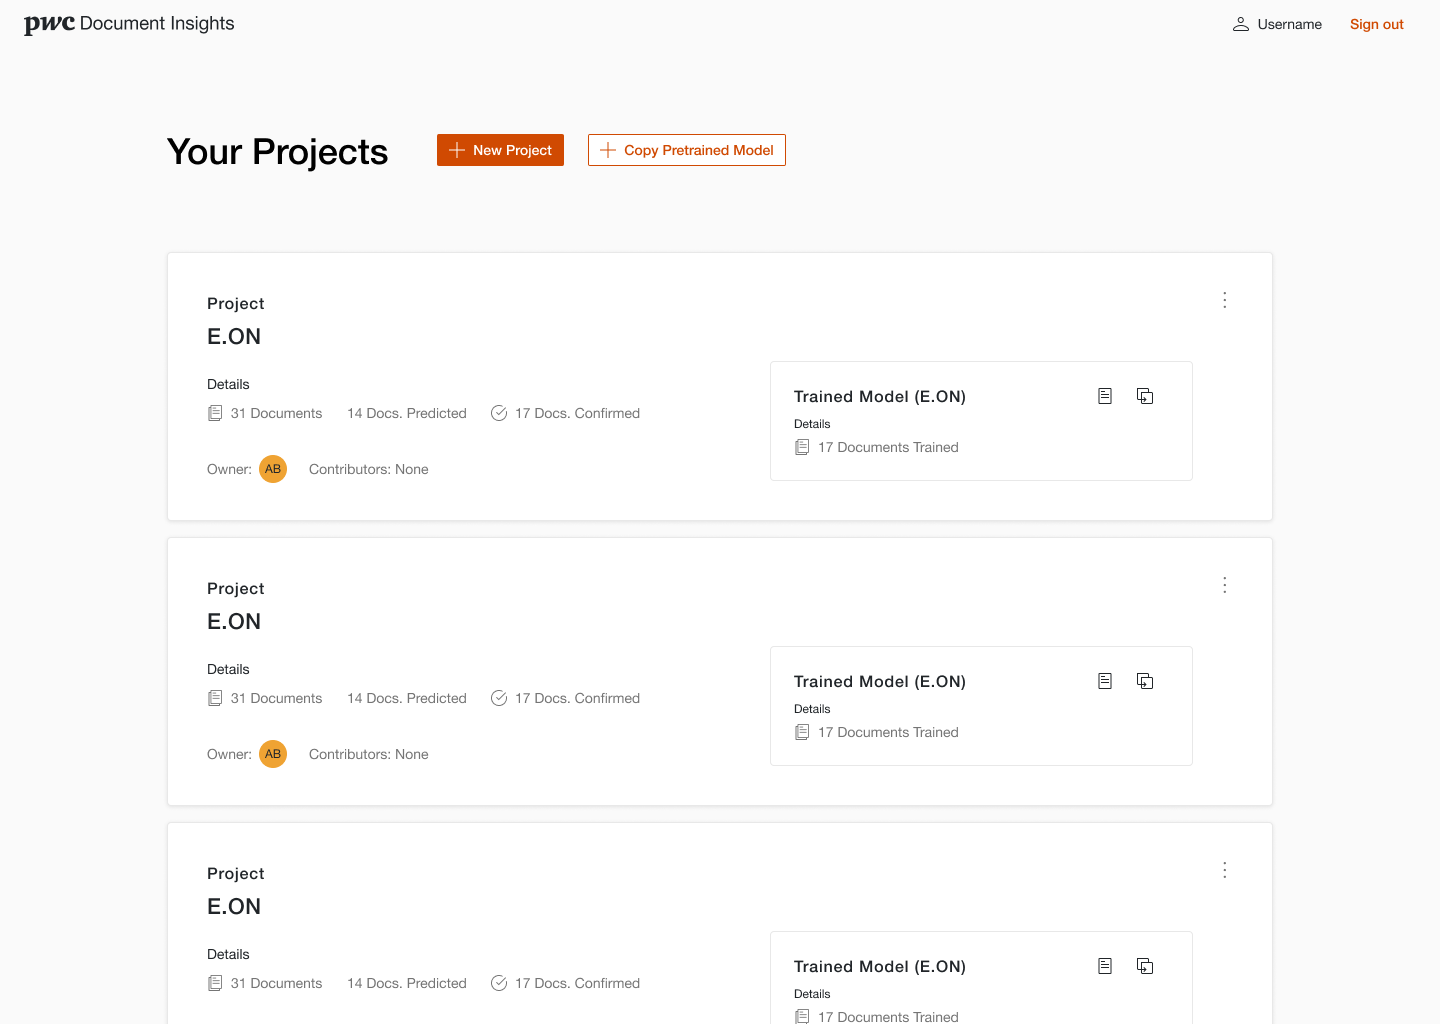Click Contributors: None in the second project card
The width and height of the screenshot is (1440, 1024).
(369, 754)
